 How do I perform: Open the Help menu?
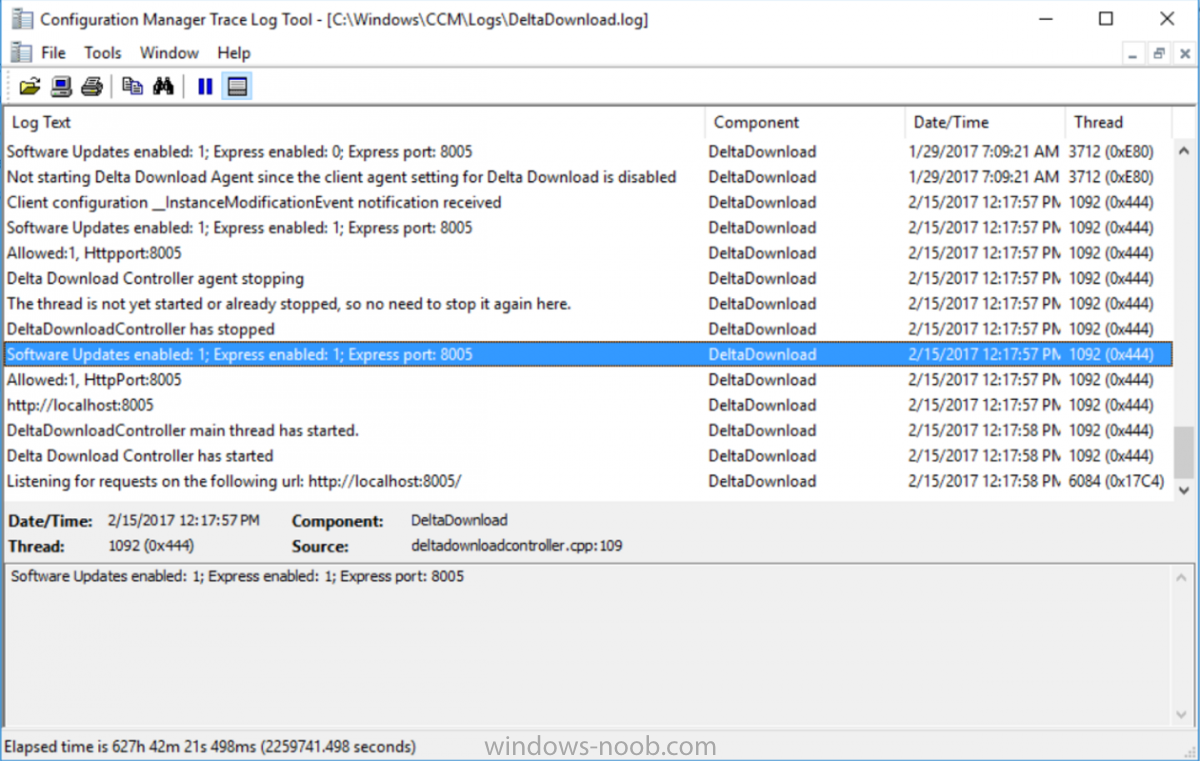[234, 53]
